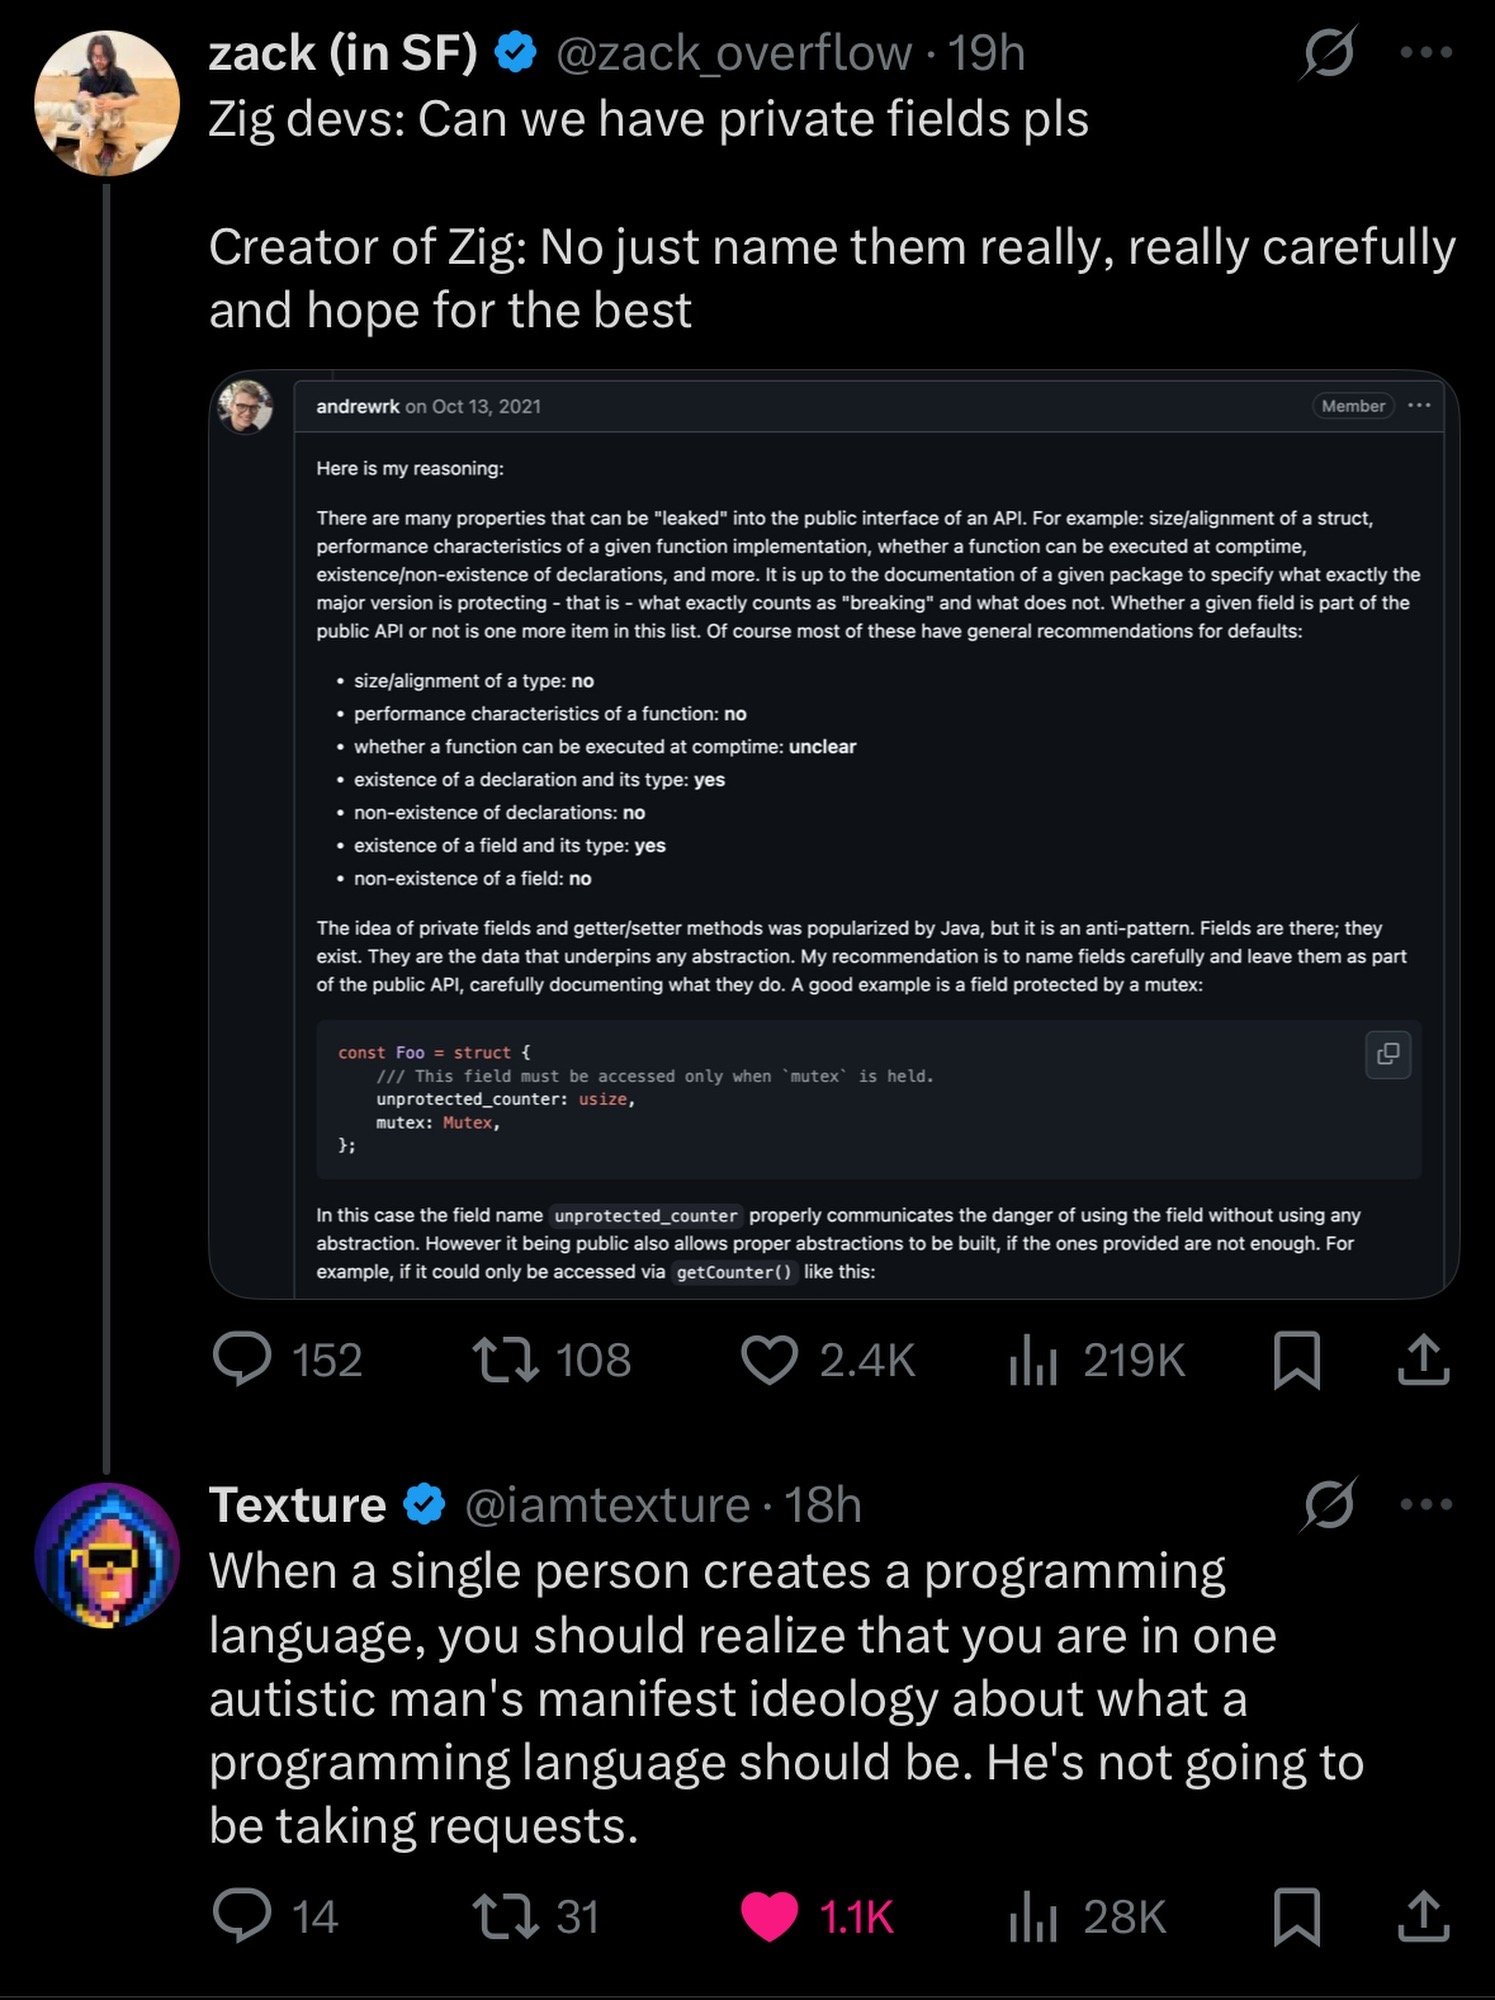Open the embedded andrewrk GitHub comment screenshot
Screen dimensions: 1495x2000
pyautogui.click(x=833, y=834)
